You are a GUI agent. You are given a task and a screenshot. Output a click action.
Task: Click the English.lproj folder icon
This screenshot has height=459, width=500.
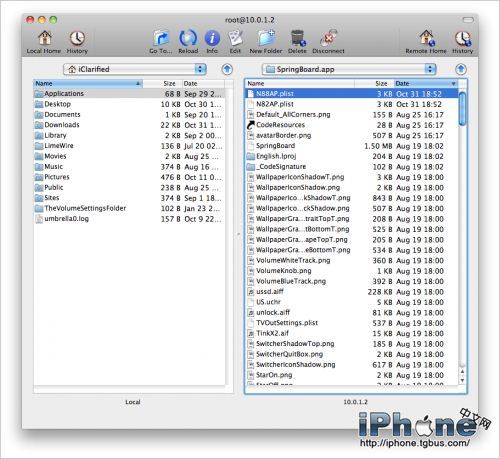[x=251, y=156]
